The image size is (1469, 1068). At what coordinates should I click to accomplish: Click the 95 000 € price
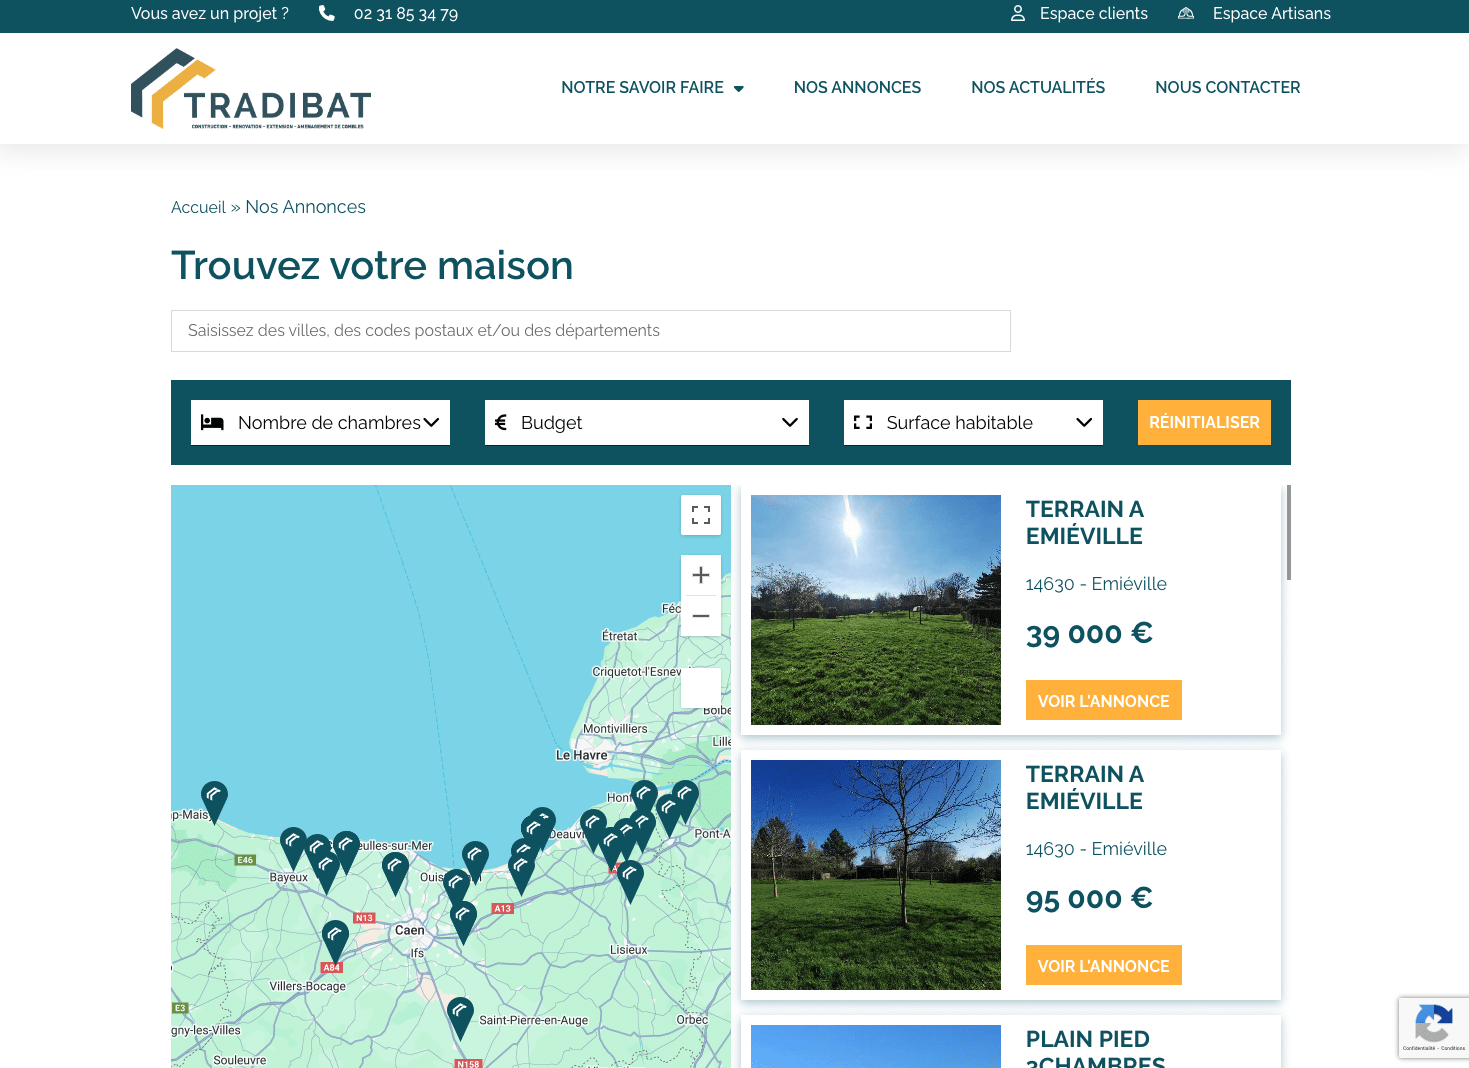click(1089, 899)
